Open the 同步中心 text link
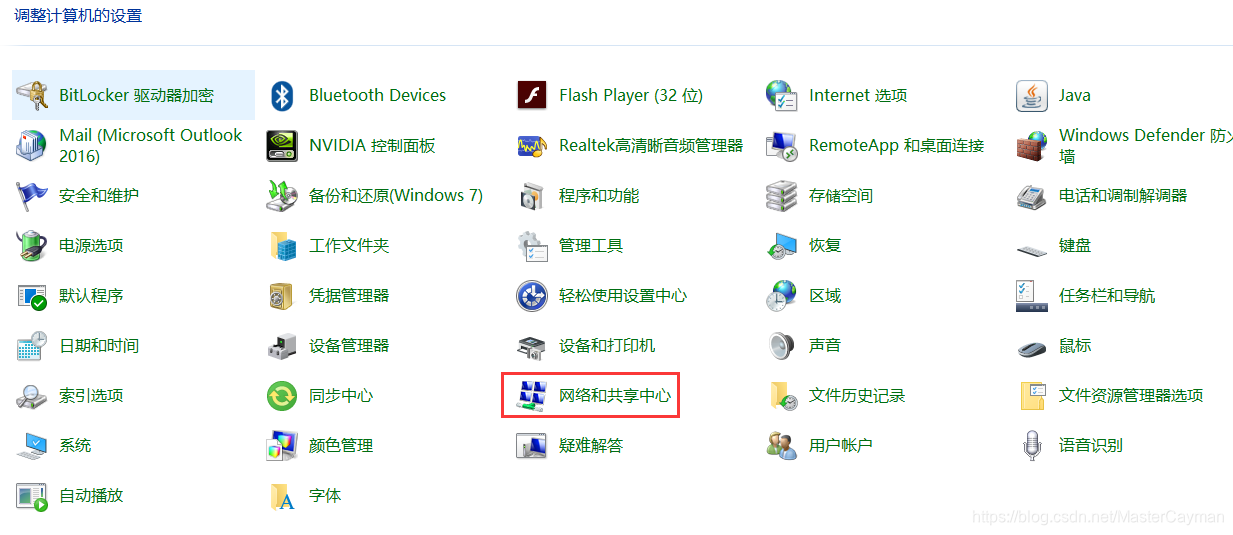This screenshot has height=535, width=1233. 341,396
